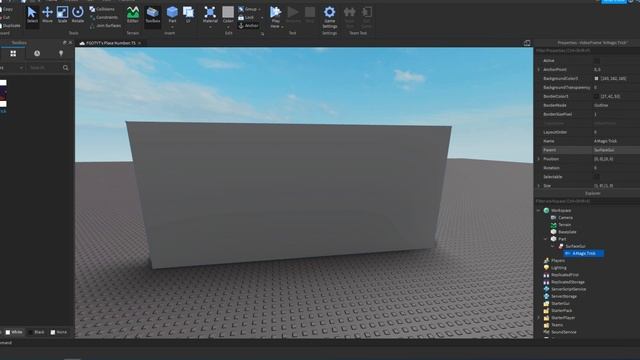Select Players service in Explorer
Screen dimensions: 640x360
click(554, 260)
